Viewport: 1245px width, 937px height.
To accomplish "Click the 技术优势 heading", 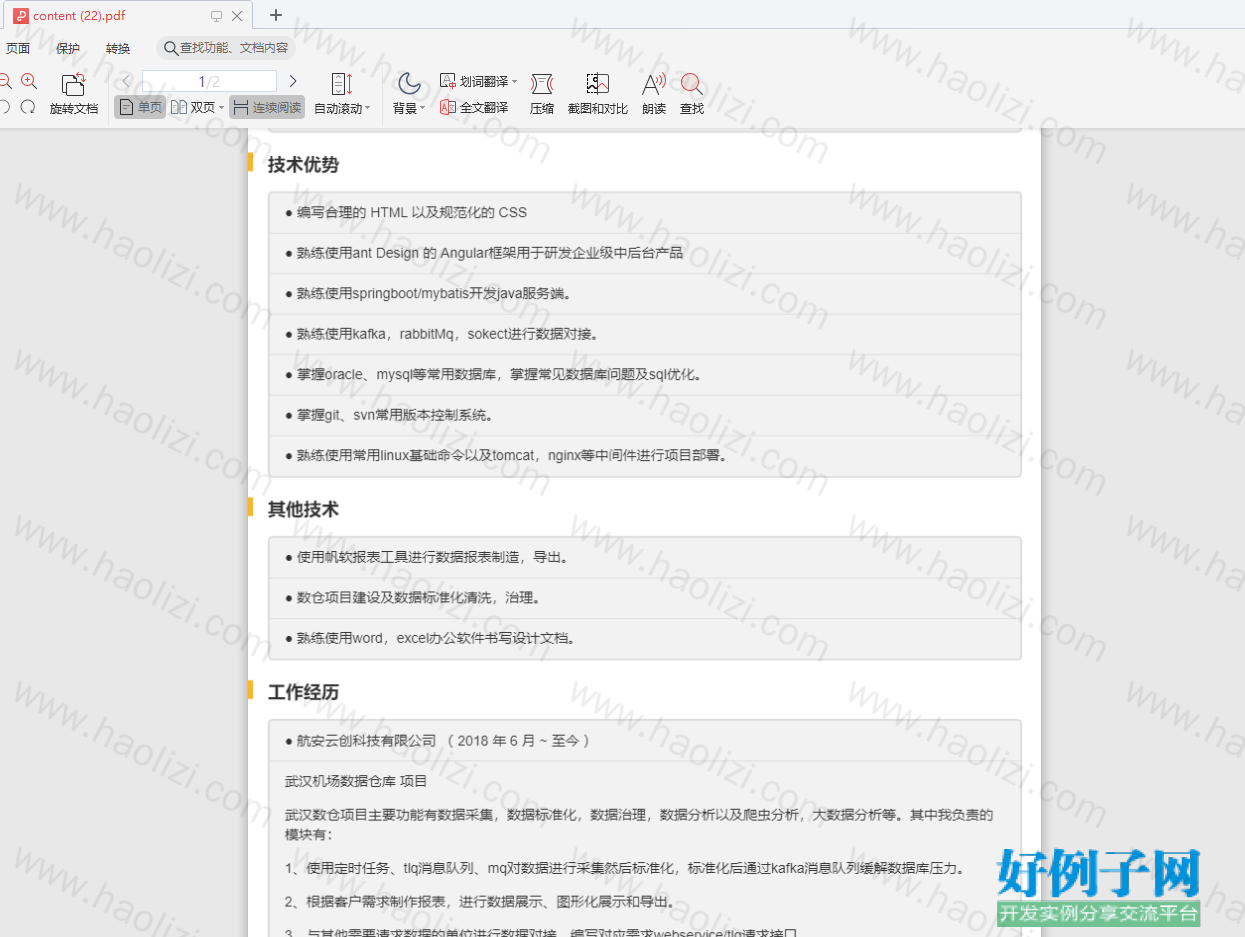I will click(x=303, y=165).
